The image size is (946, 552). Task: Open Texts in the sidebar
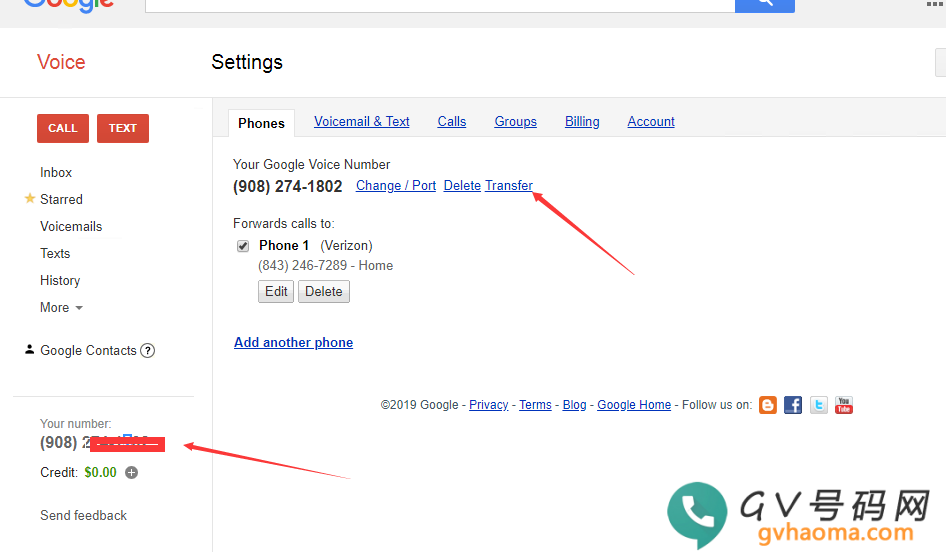tap(55, 254)
